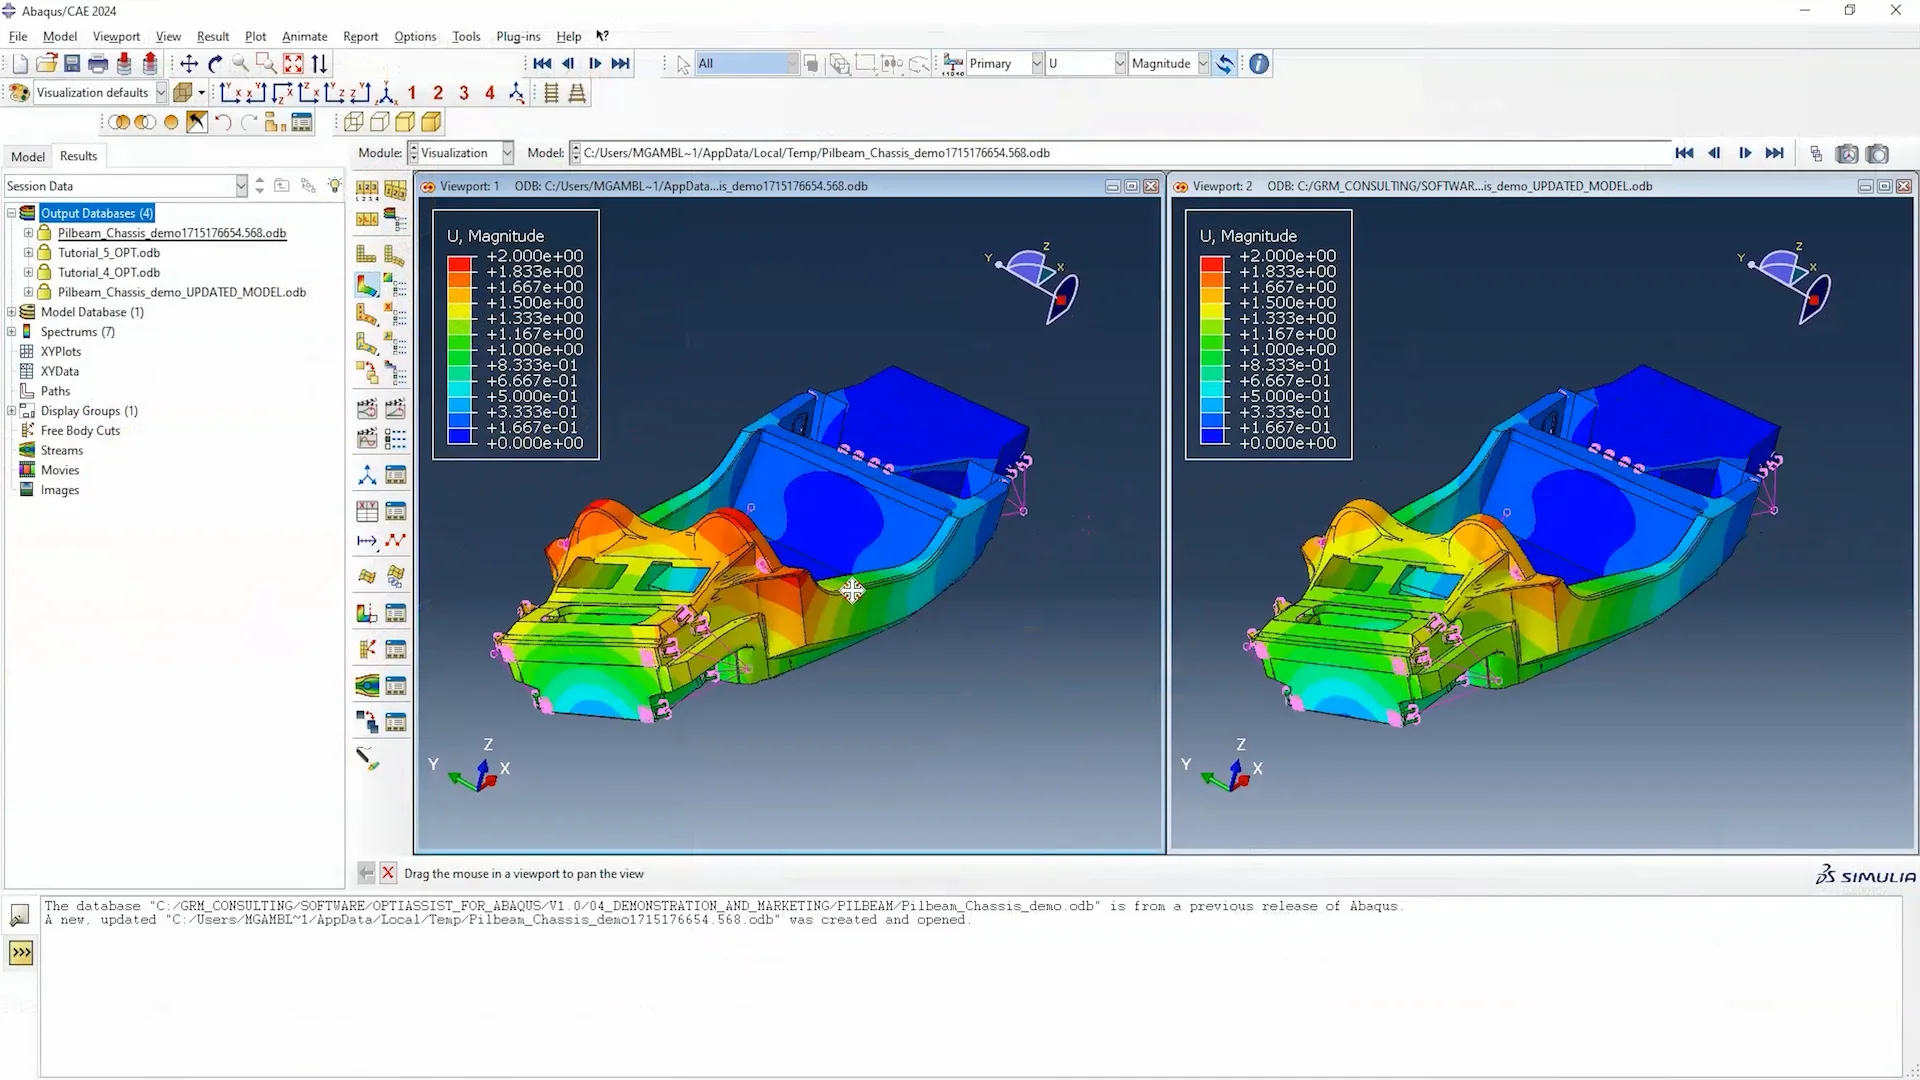Toggle the Replace display group circle icon
Image resolution: width=1920 pixels, height=1080 pixels.
tap(171, 122)
